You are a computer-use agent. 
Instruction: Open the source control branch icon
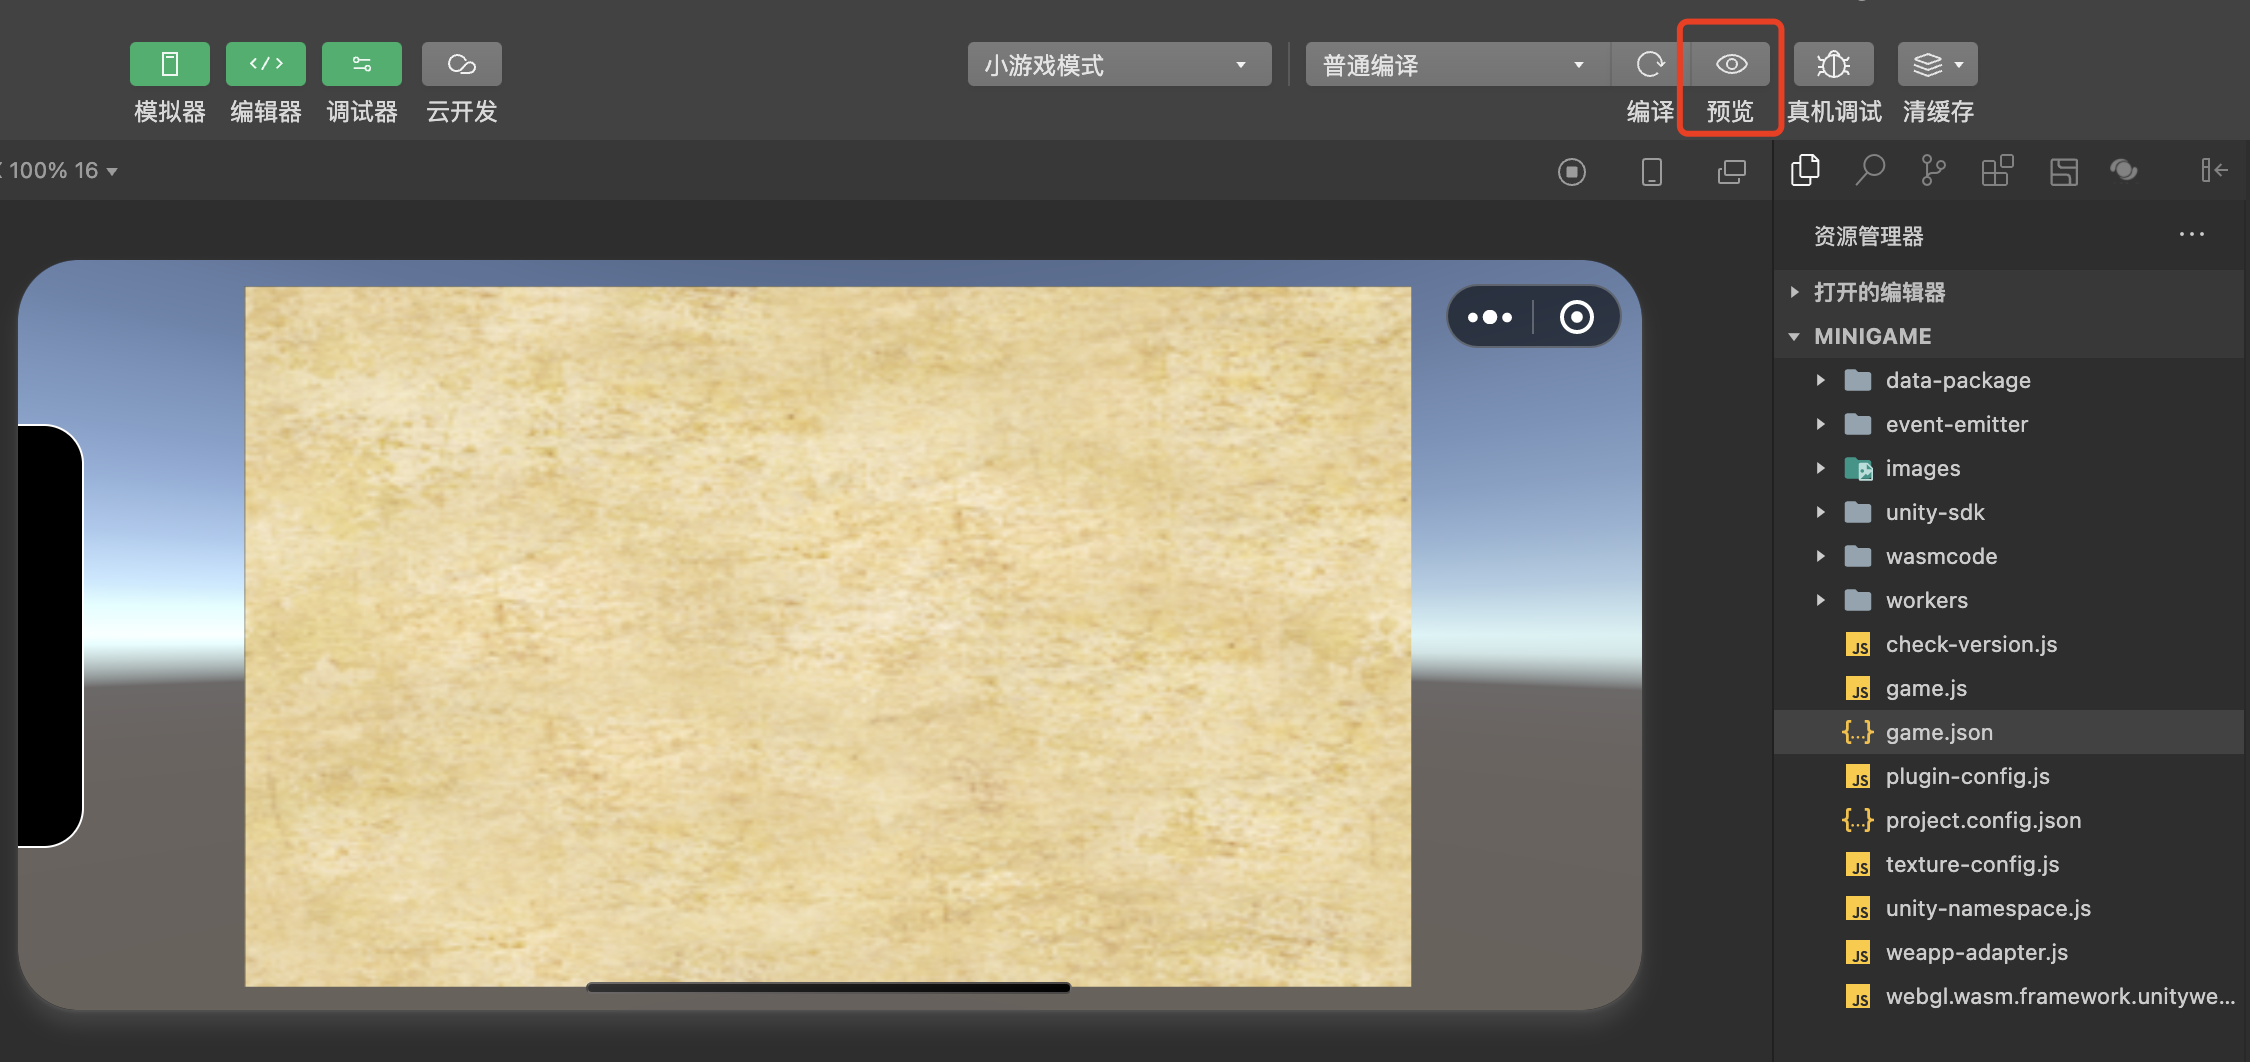pos(1933,171)
